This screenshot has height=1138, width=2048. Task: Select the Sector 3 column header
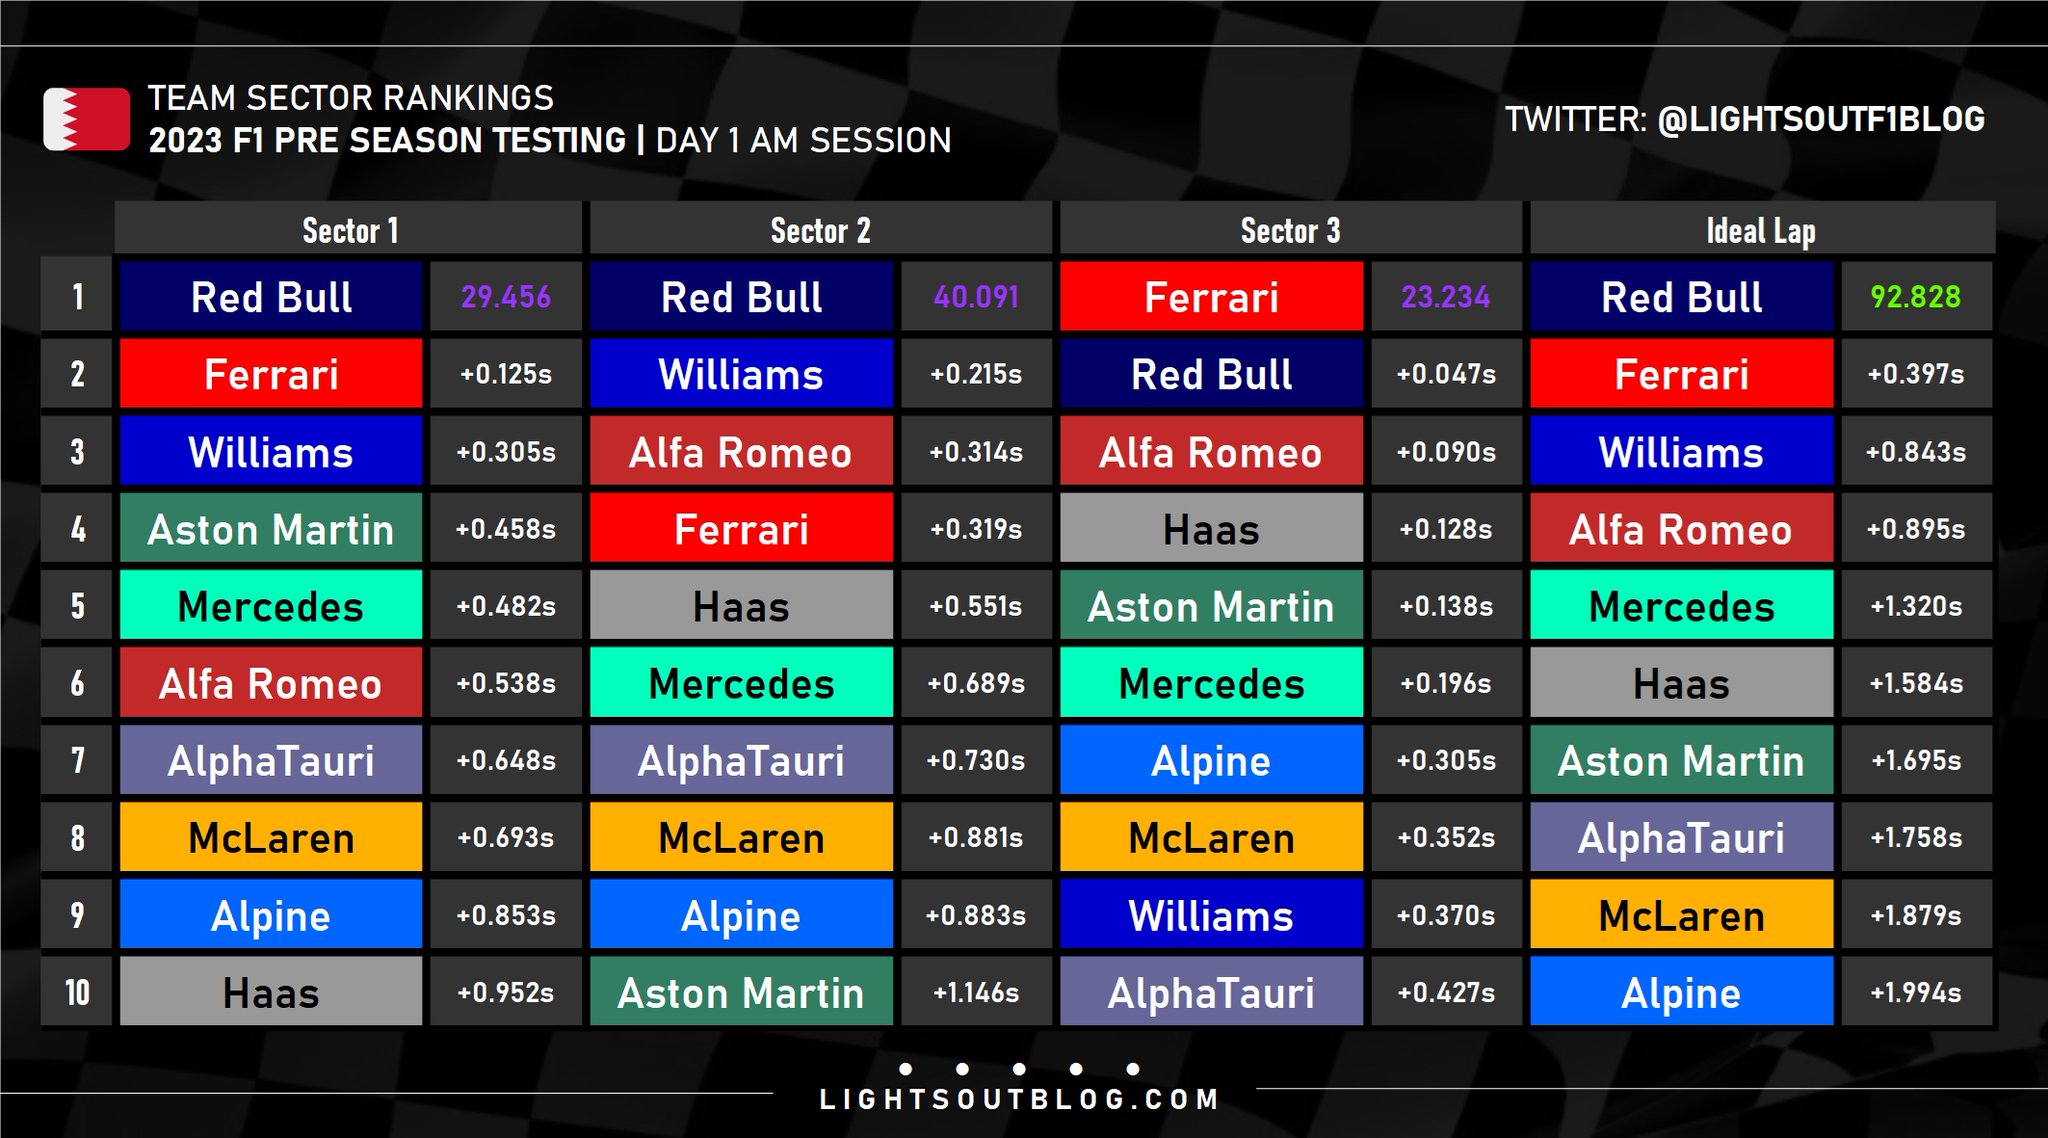1290,230
